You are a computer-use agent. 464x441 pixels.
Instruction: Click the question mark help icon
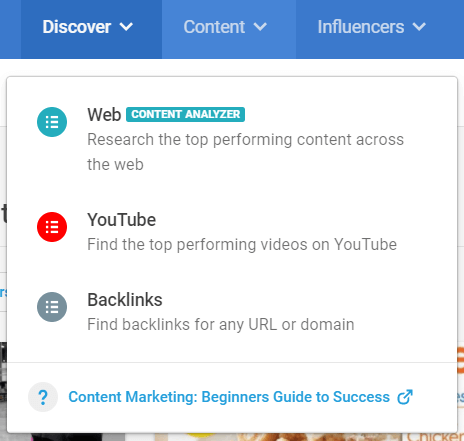pyautogui.click(x=43, y=397)
